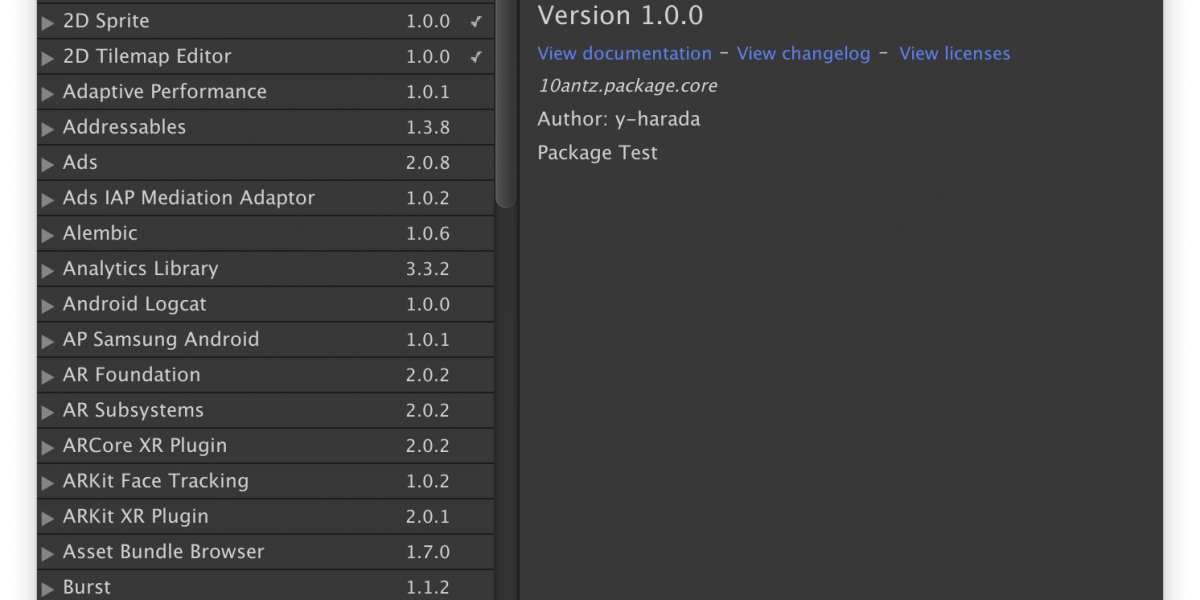This screenshot has height=600, width=1200.
Task: Click the installed checkmark for 2D Tilemap Editor
Action: coord(476,57)
